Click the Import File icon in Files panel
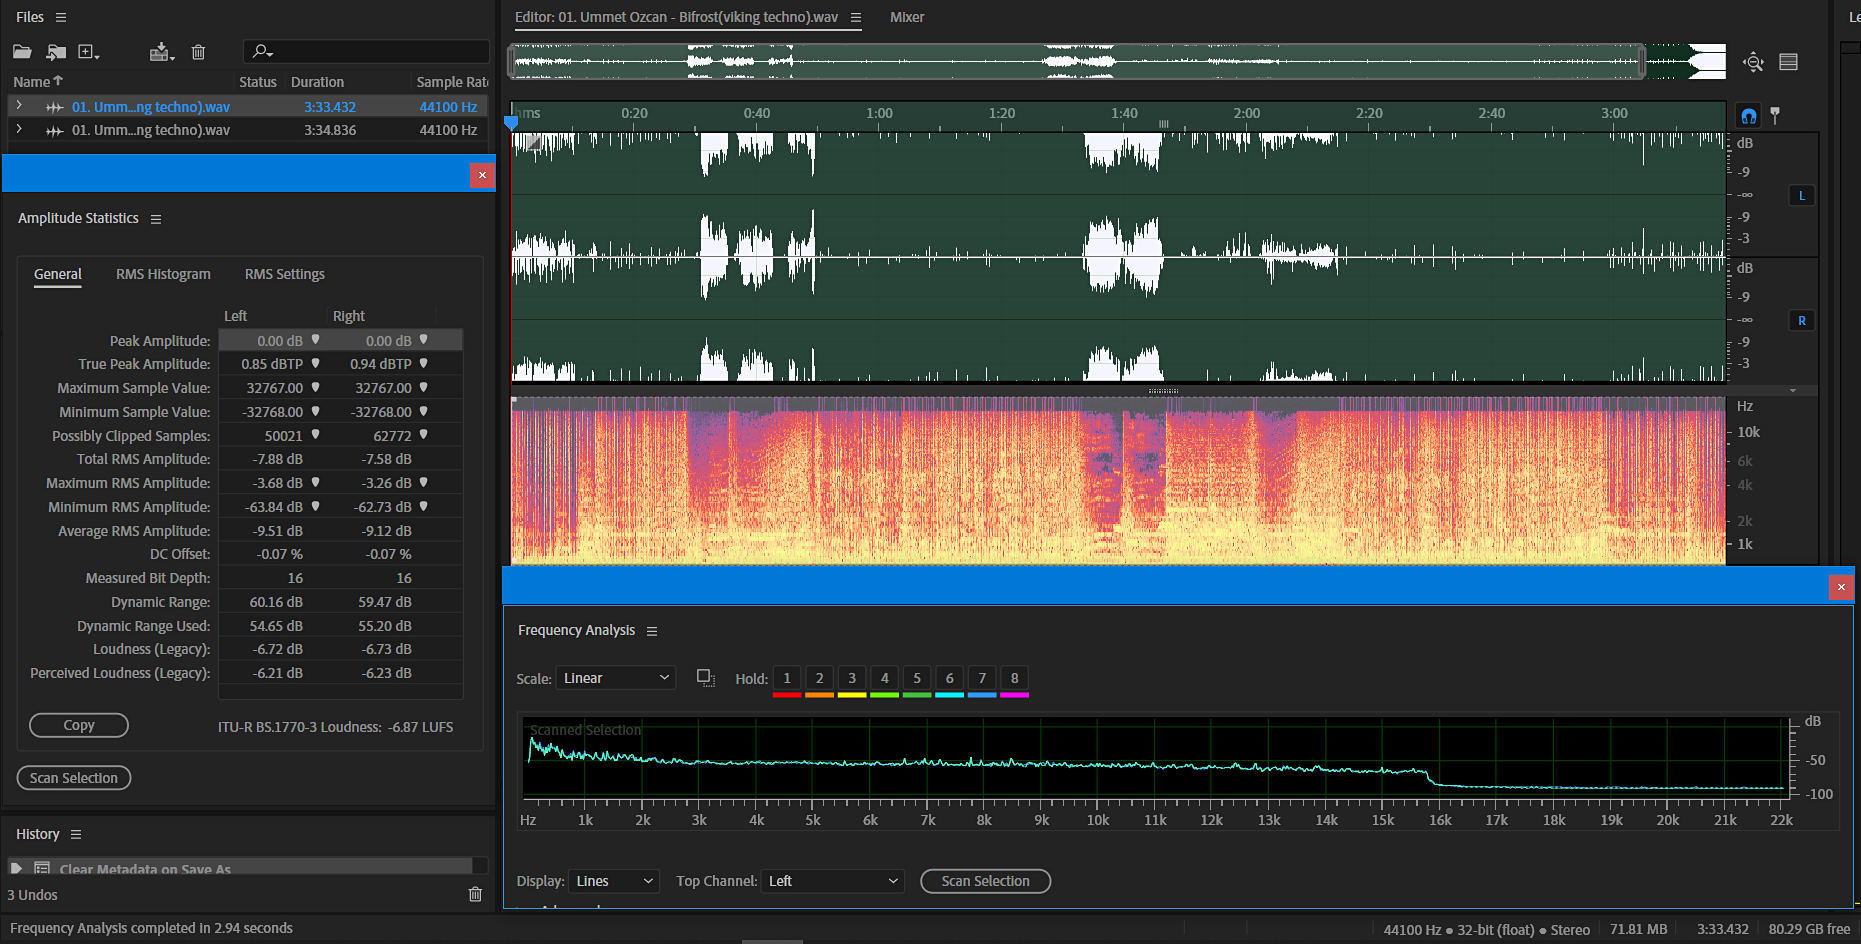This screenshot has height=944, width=1861. coord(56,52)
